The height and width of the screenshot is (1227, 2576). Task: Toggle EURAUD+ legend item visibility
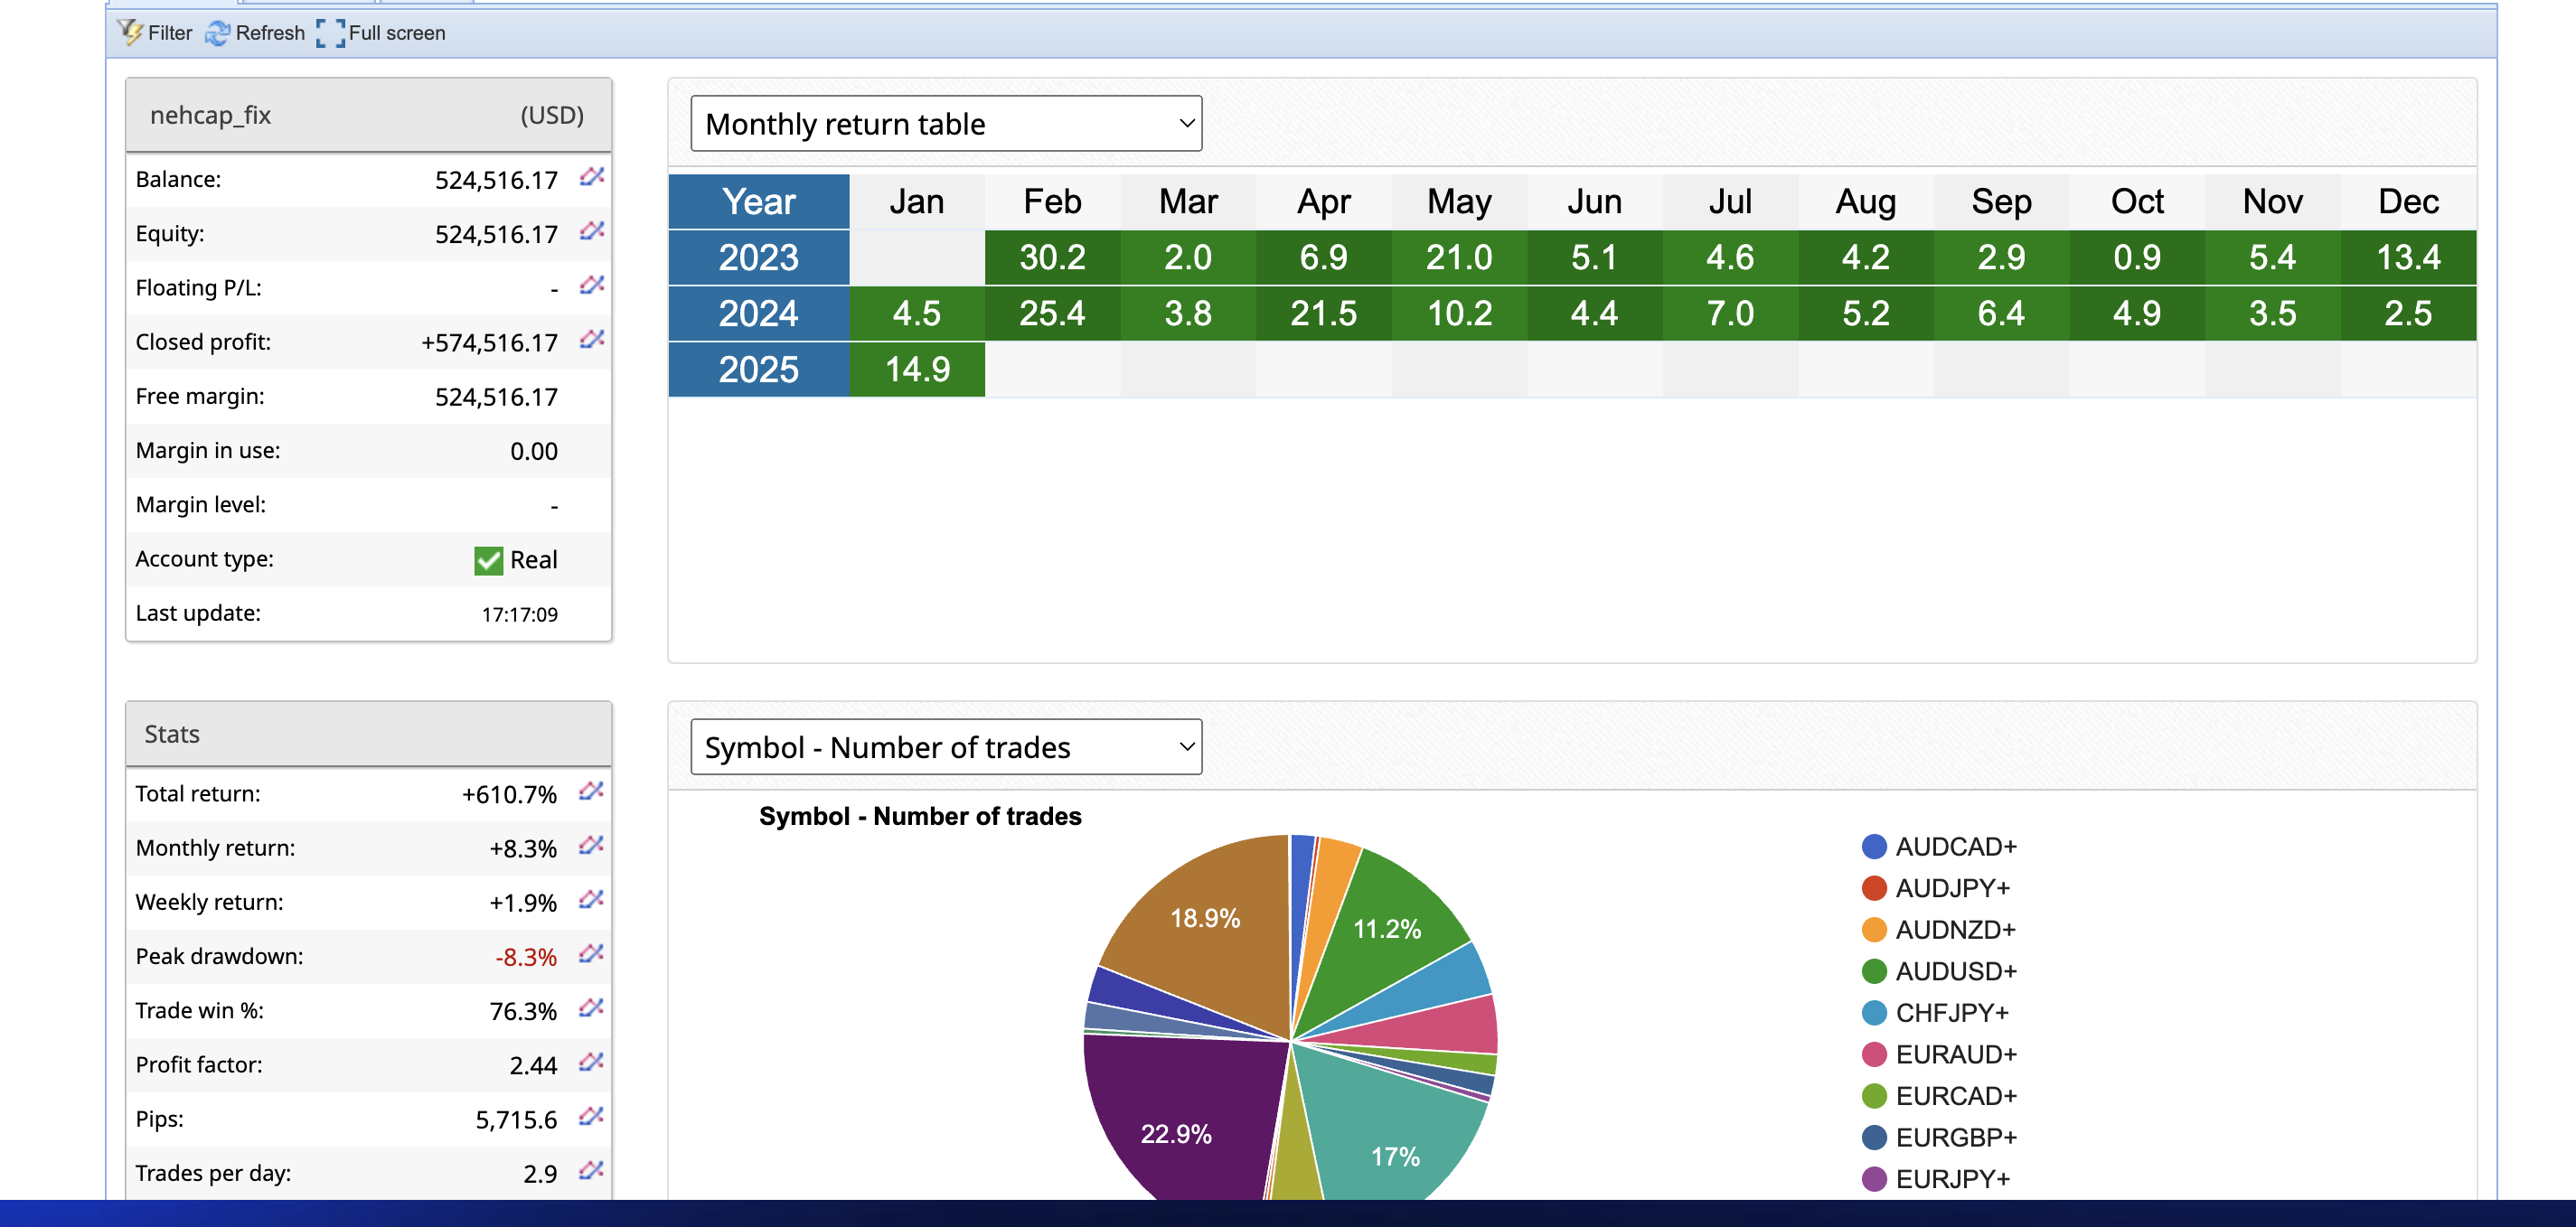tap(1954, 1054)
